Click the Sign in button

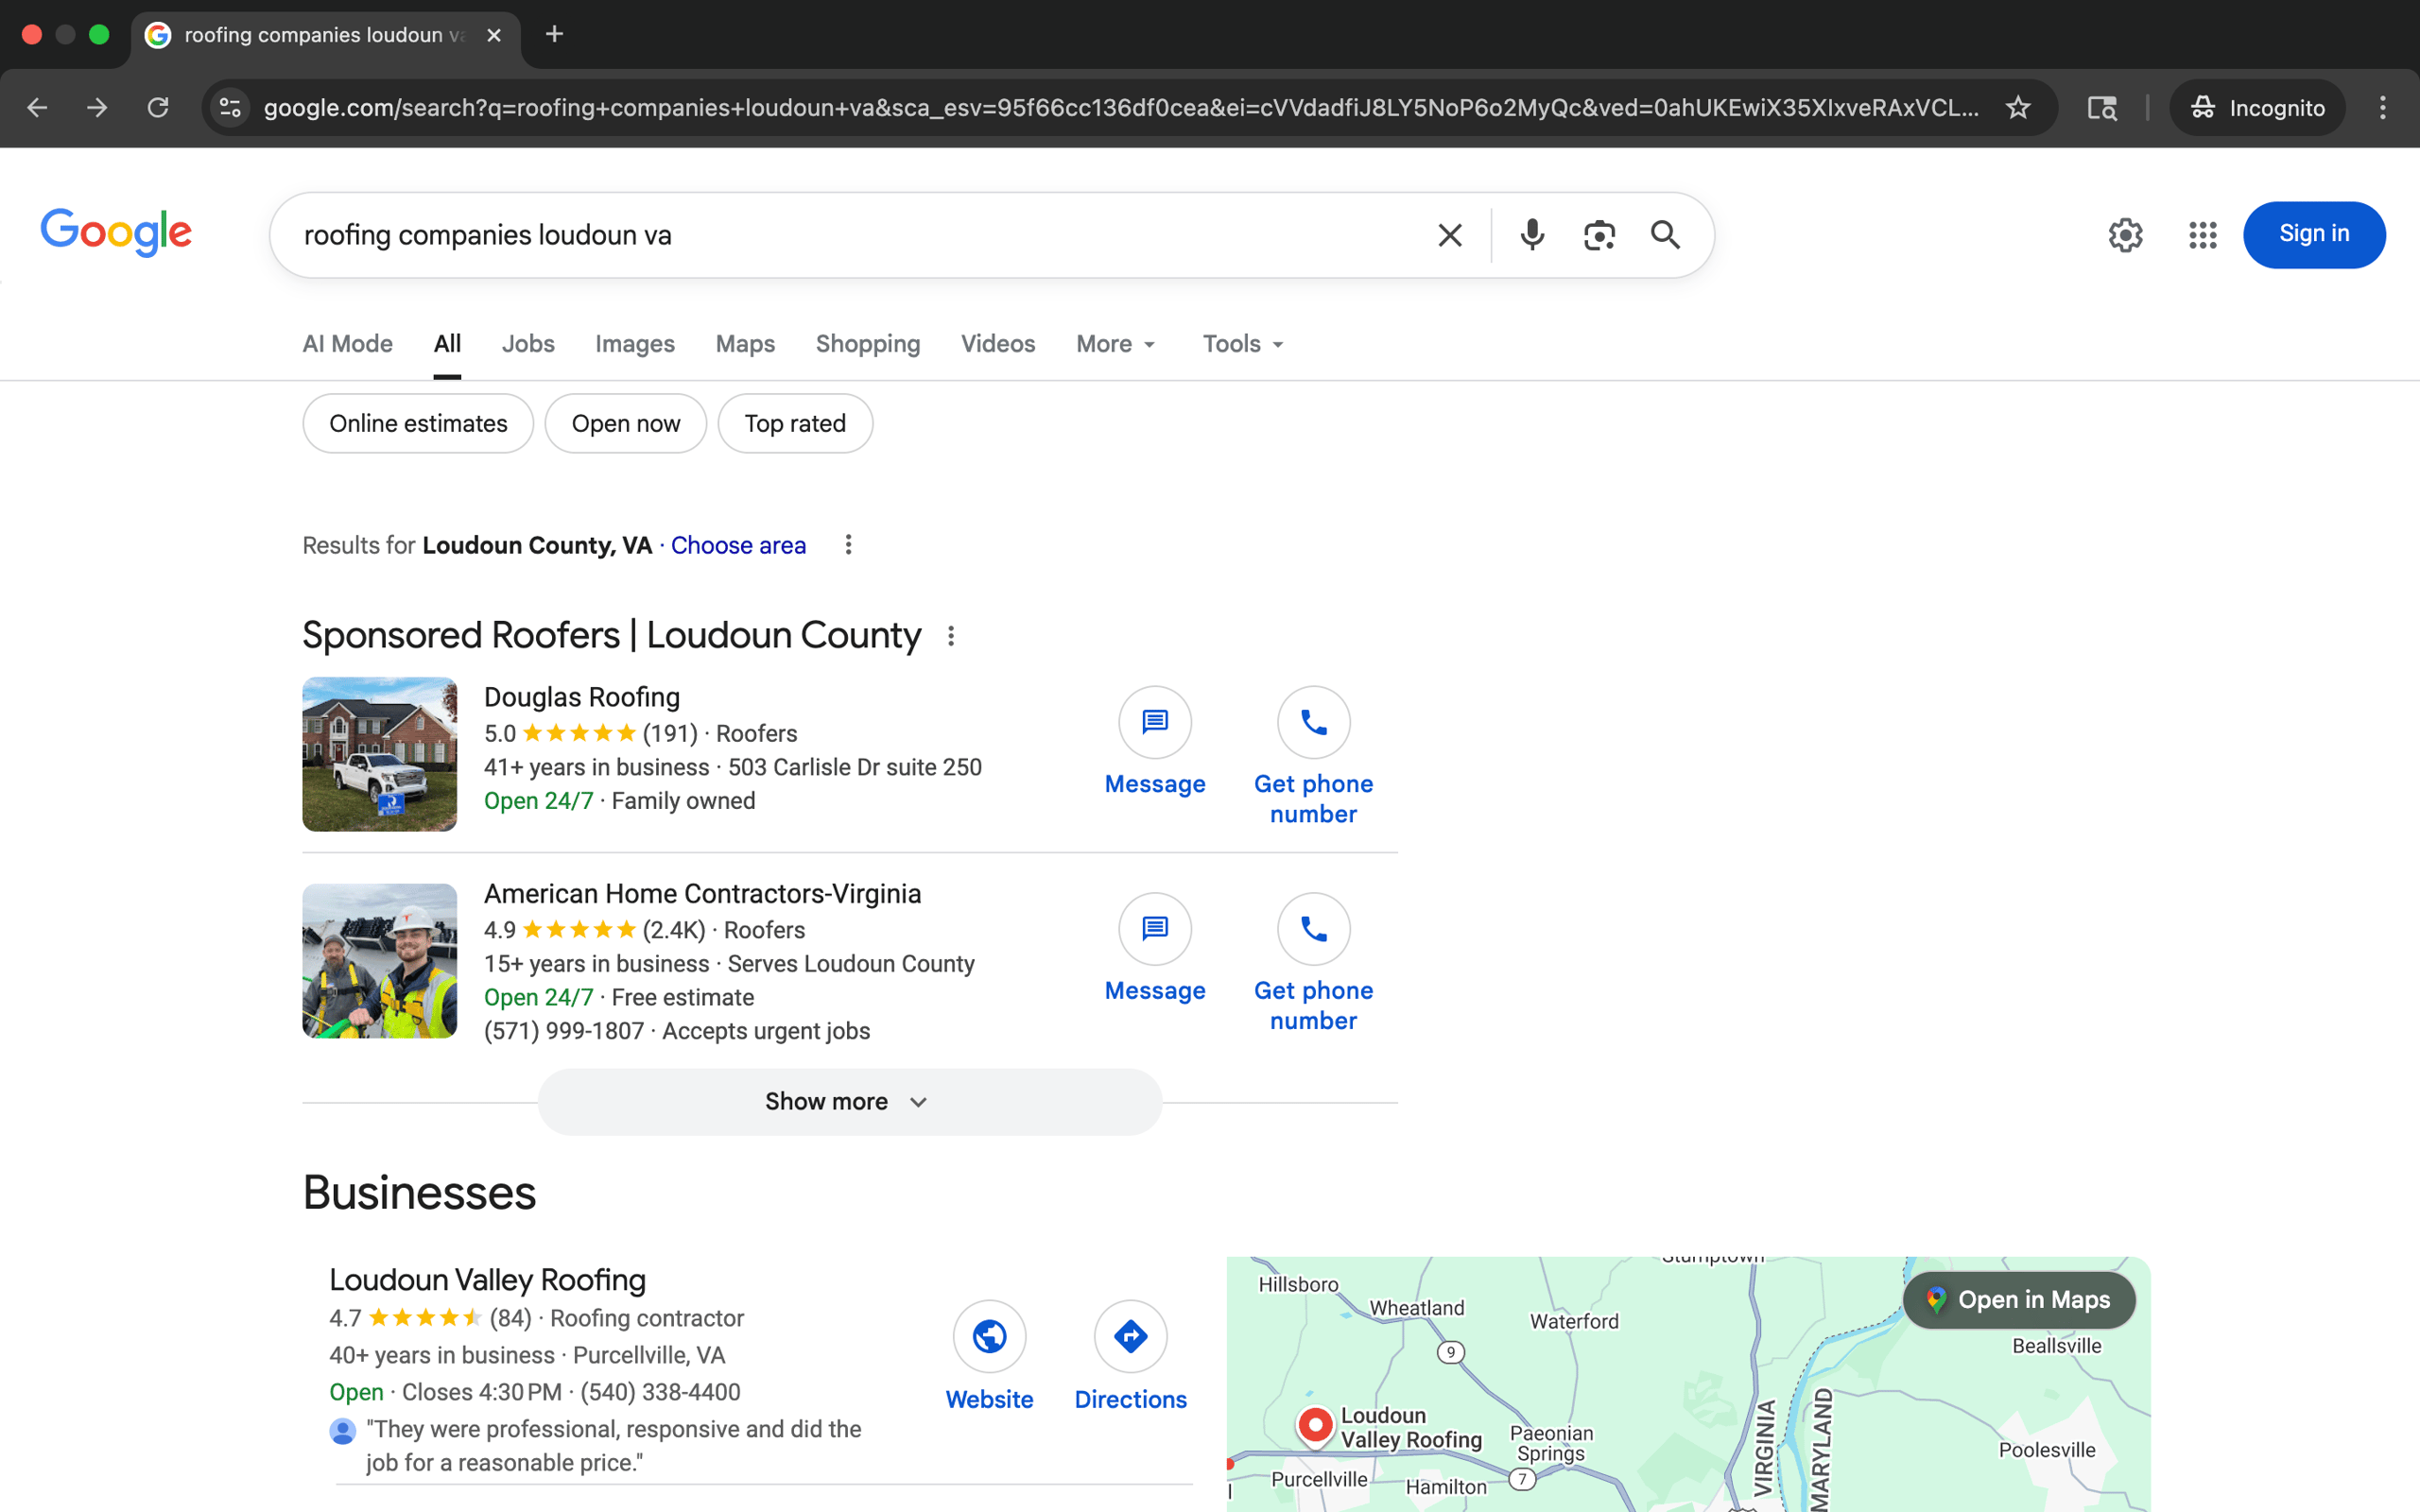coord(2313,234)
